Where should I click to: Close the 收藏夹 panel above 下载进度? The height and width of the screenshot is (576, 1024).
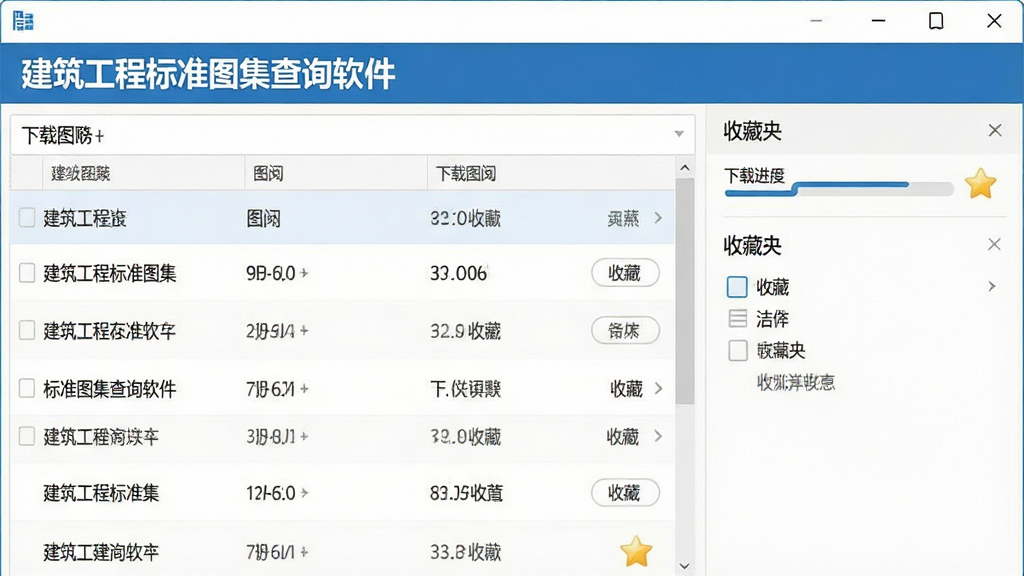tap(995, 131)
